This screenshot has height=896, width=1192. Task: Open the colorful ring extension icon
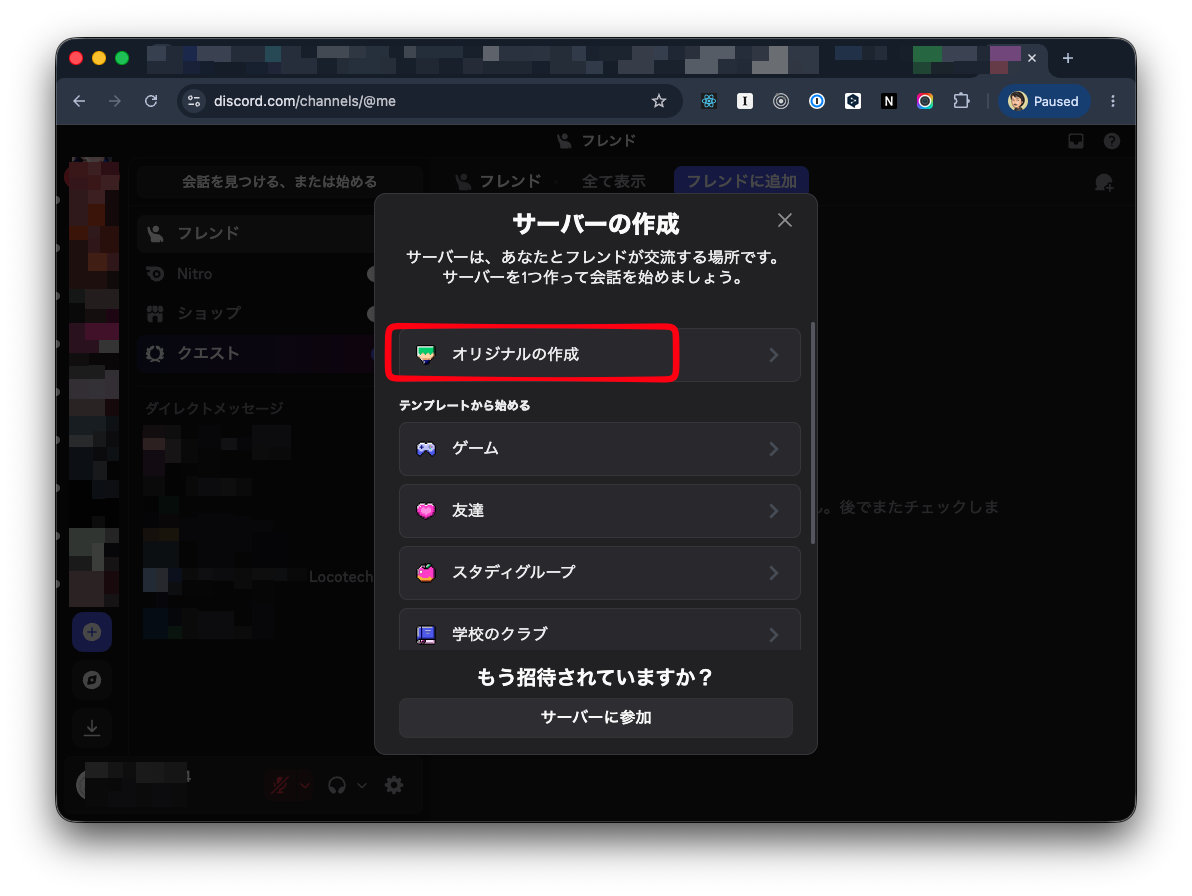(924, 101)
